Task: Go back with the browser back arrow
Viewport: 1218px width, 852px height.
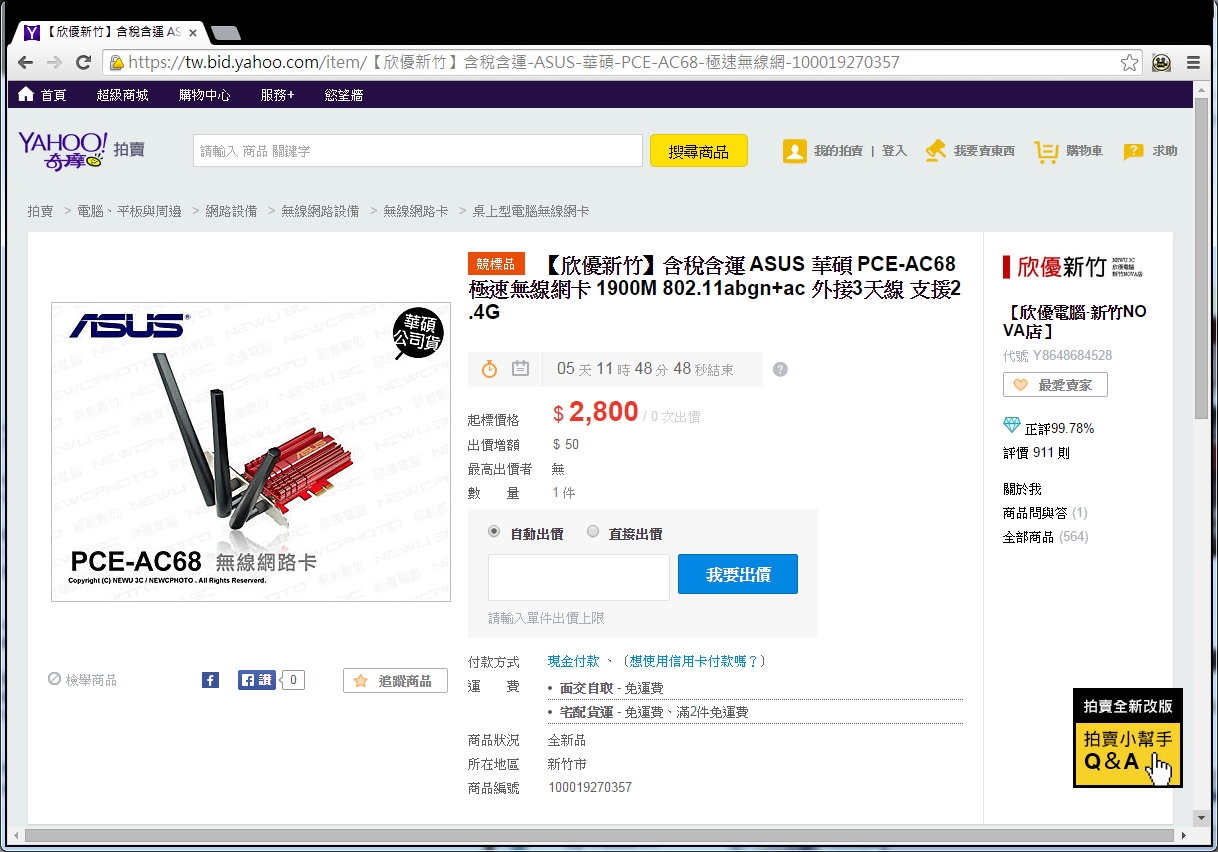Action: [x=26, y=62]
